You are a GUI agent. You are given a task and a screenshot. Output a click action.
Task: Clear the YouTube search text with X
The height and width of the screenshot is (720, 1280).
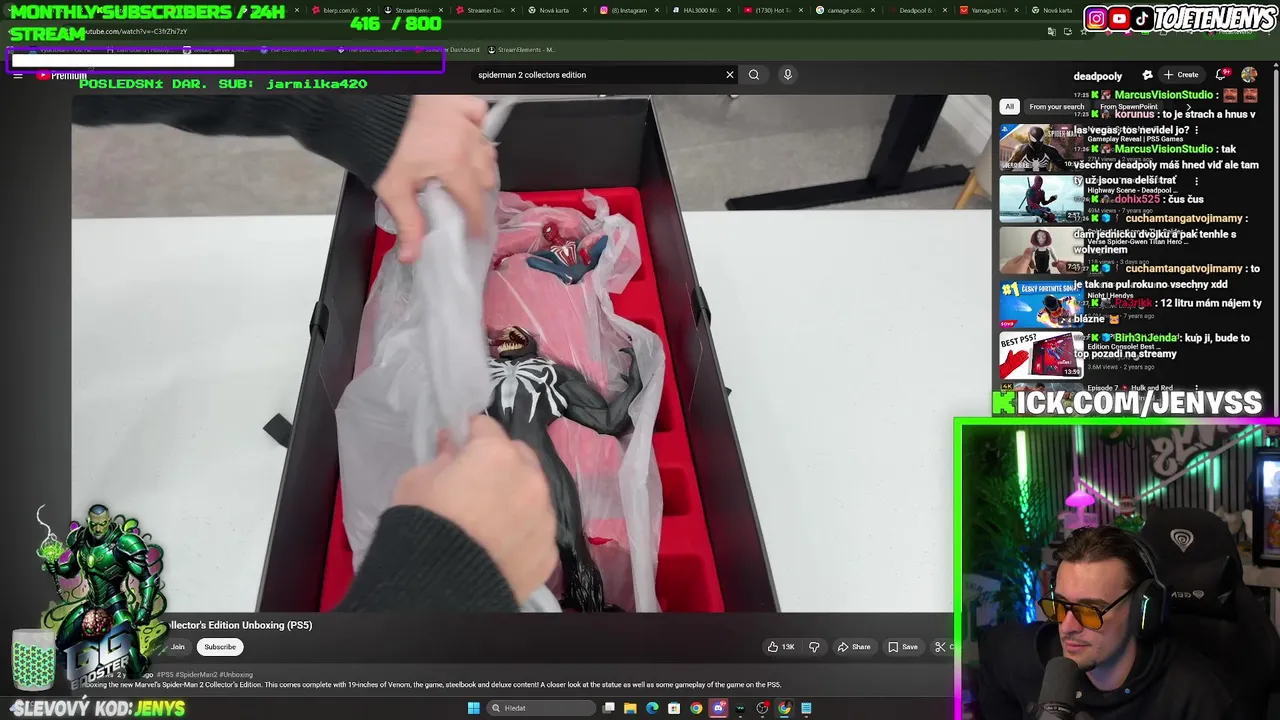(730, 75)
